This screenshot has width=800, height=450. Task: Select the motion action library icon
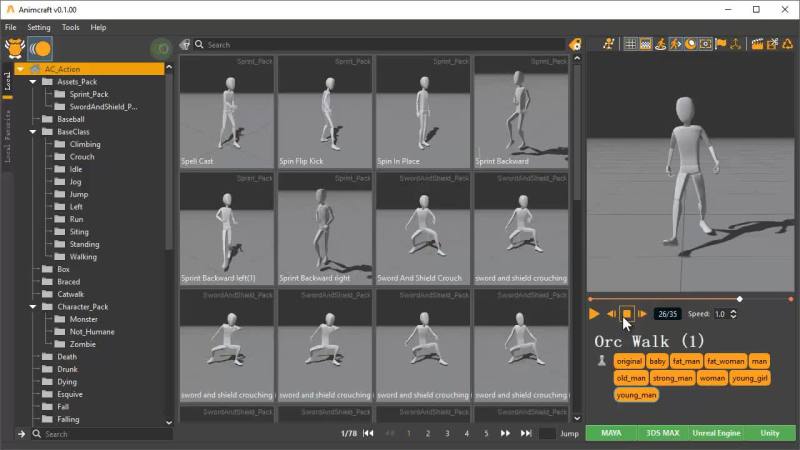[x=40, y=48]
